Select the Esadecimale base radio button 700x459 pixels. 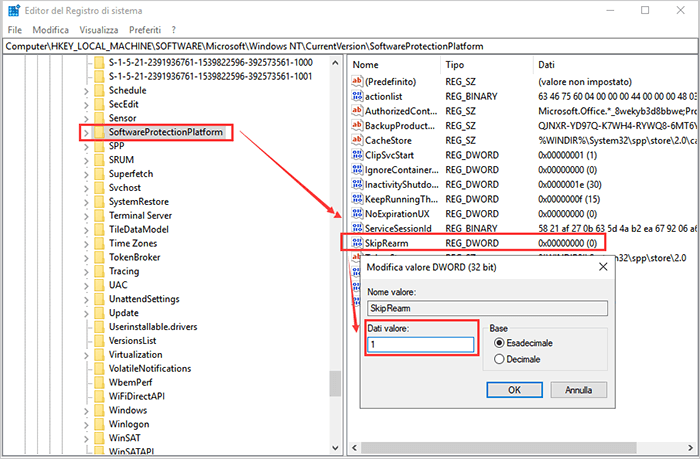[498, 342]
